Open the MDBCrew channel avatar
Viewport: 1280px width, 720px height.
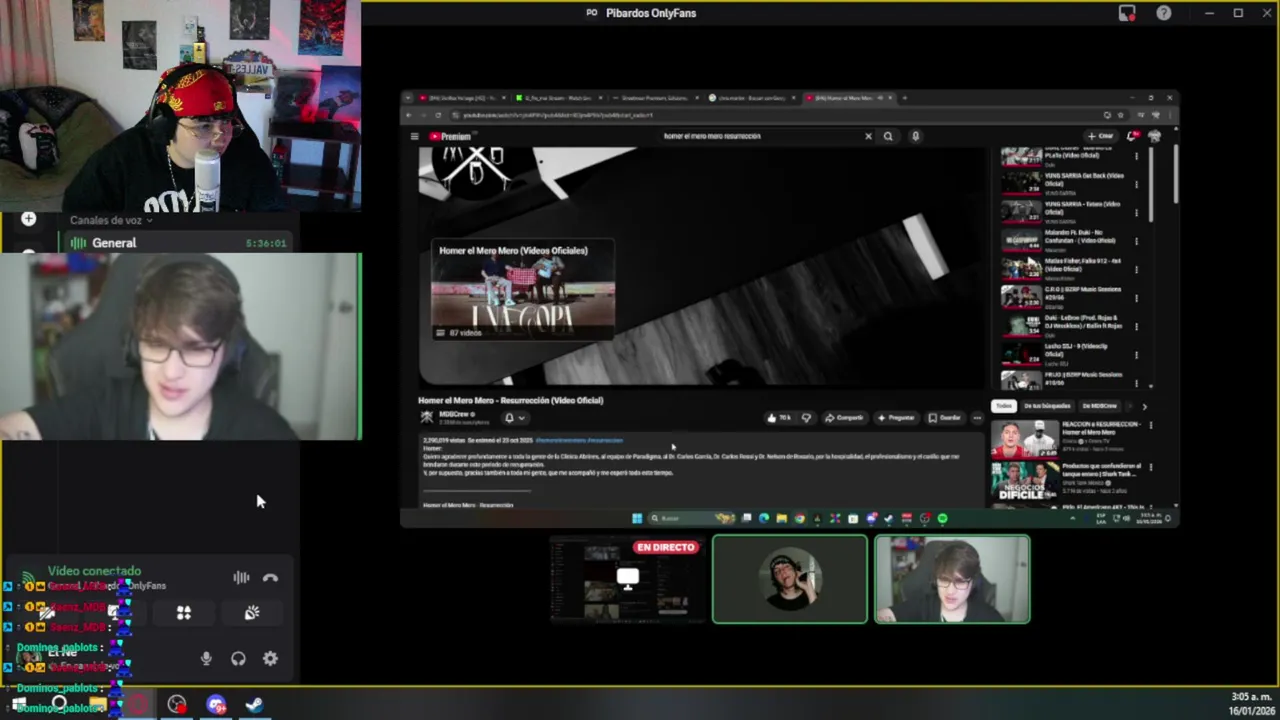(x=427, y=417)
